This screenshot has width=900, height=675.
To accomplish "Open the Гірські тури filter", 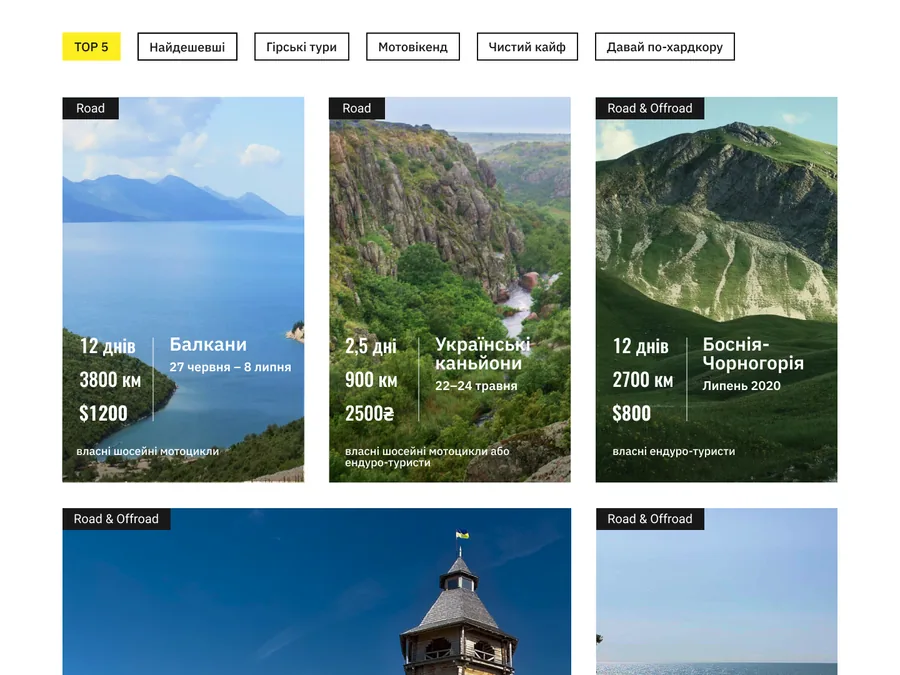I will point(301,46).
